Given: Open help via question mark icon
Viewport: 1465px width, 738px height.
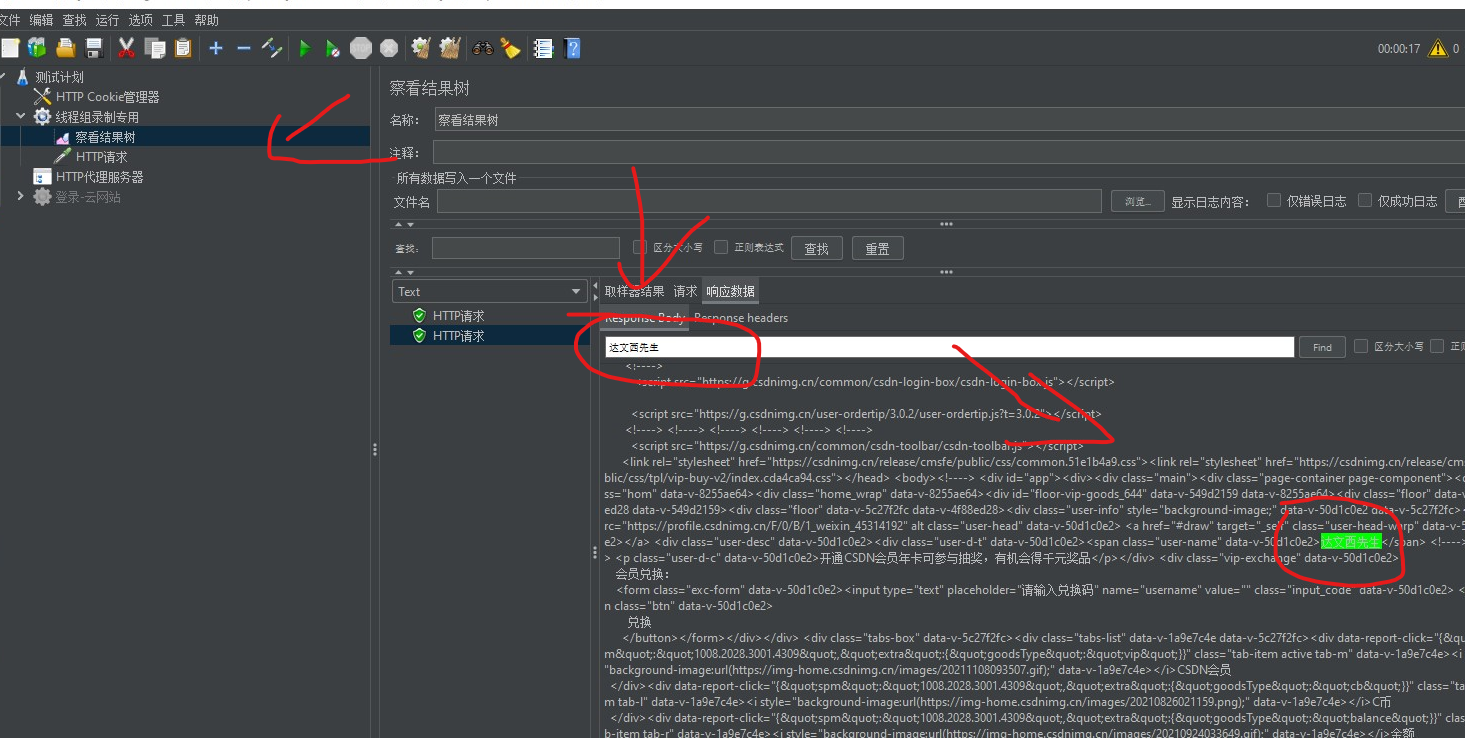Looking at the screenshot, I should tap(572, 48).
